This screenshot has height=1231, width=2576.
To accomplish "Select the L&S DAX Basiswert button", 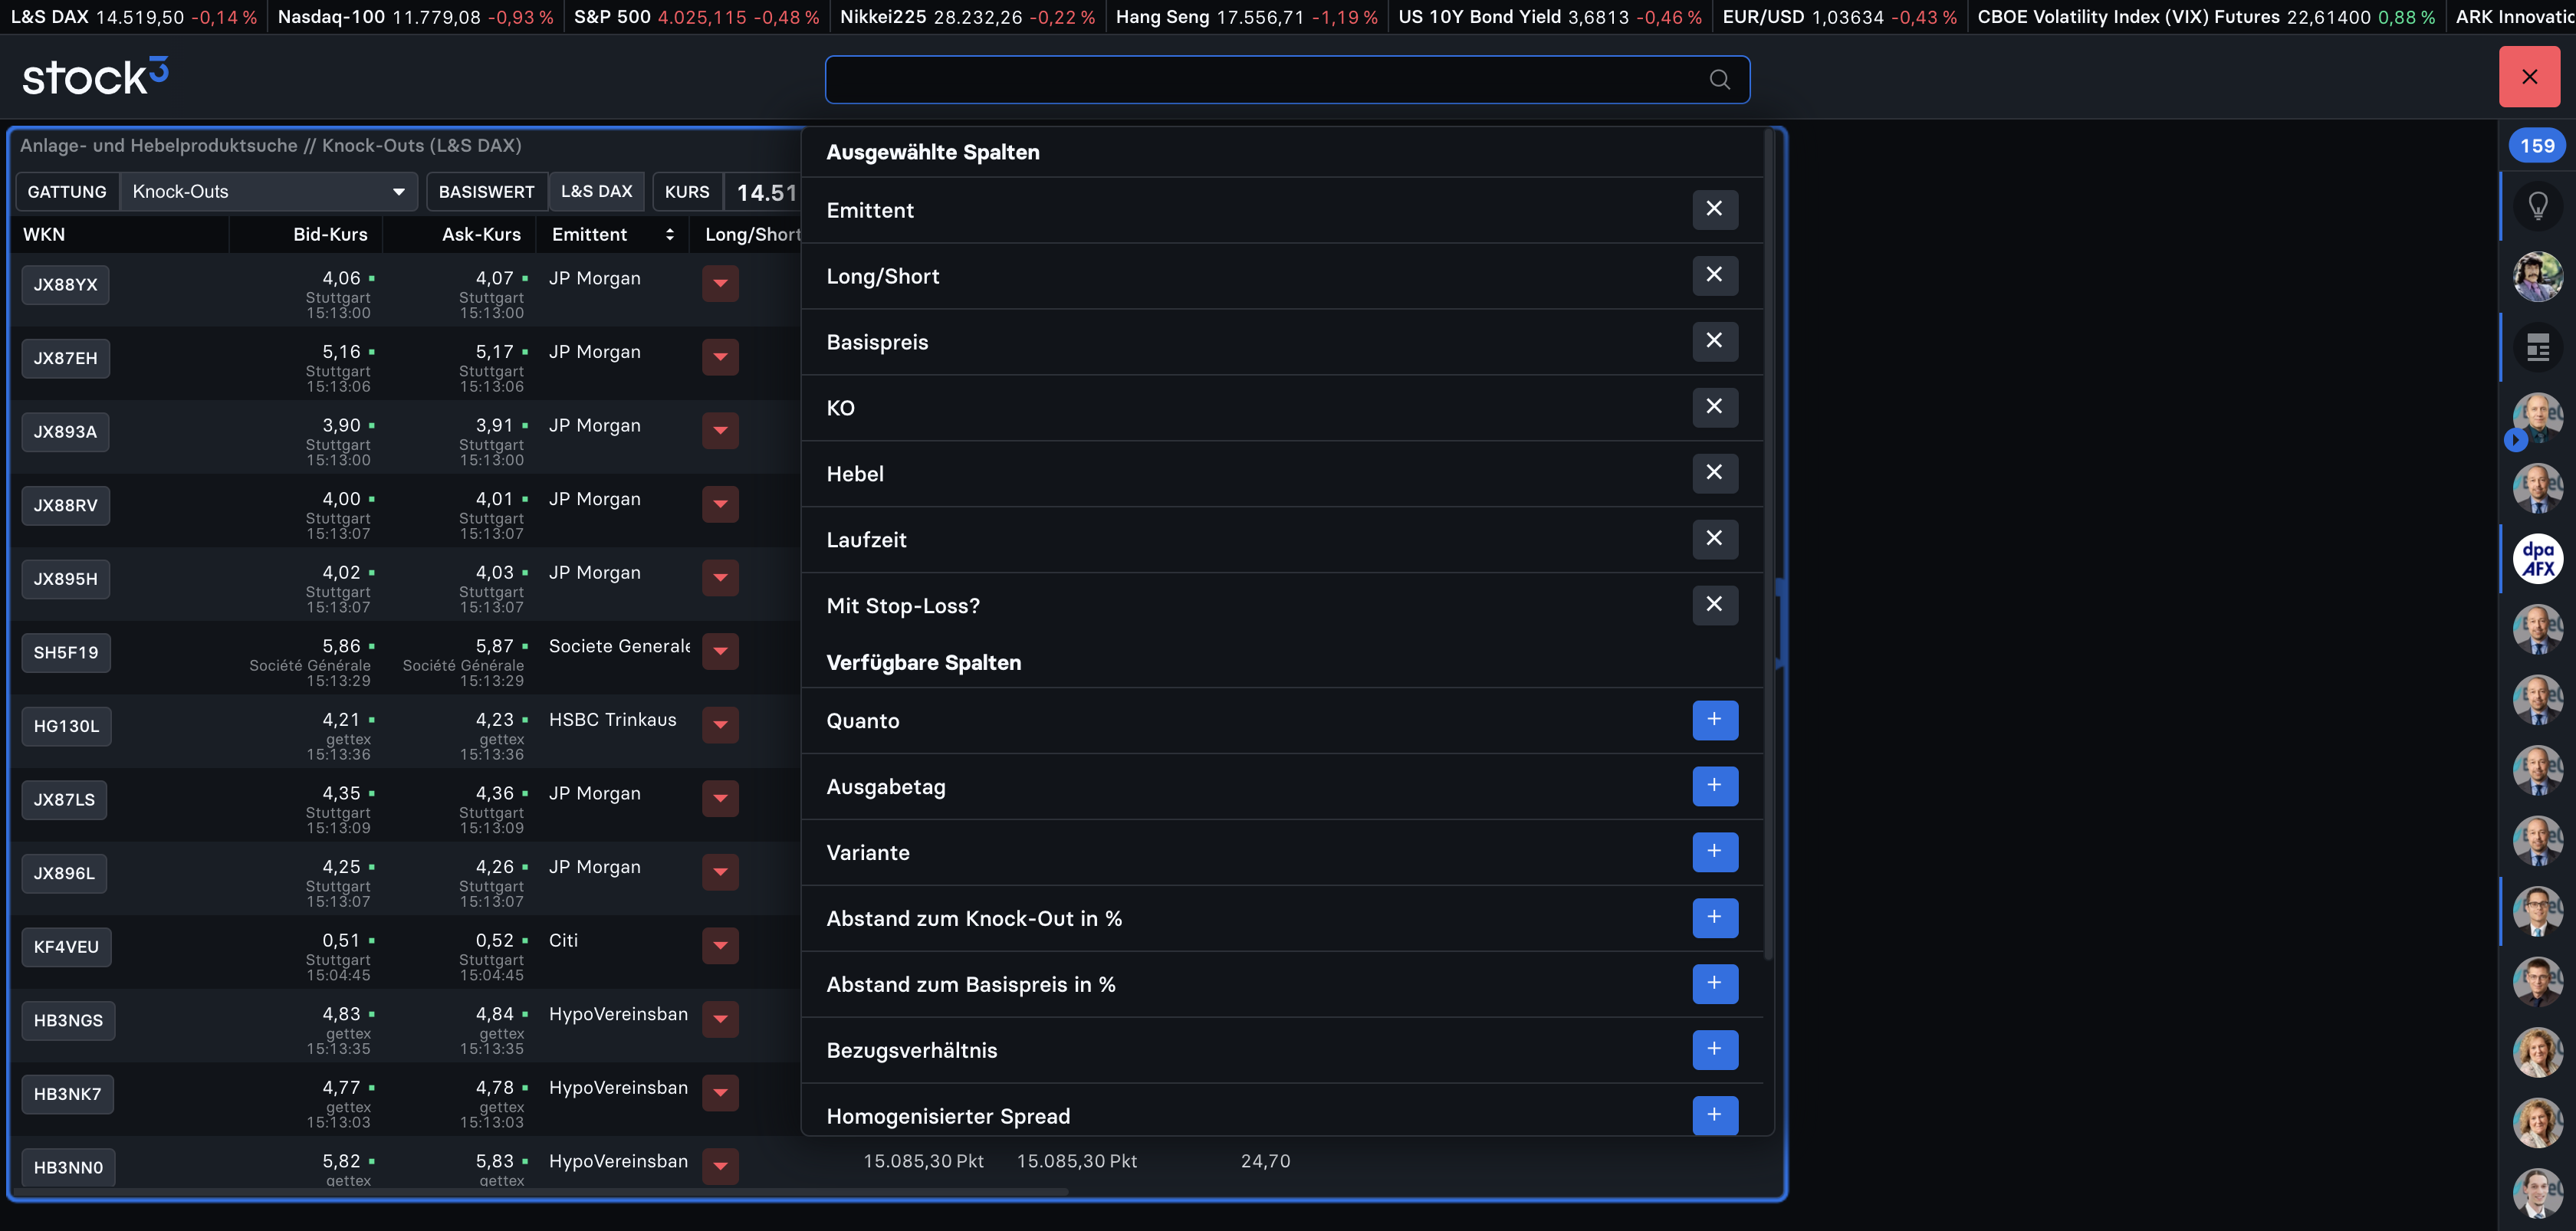I will (x=597, y=192).
